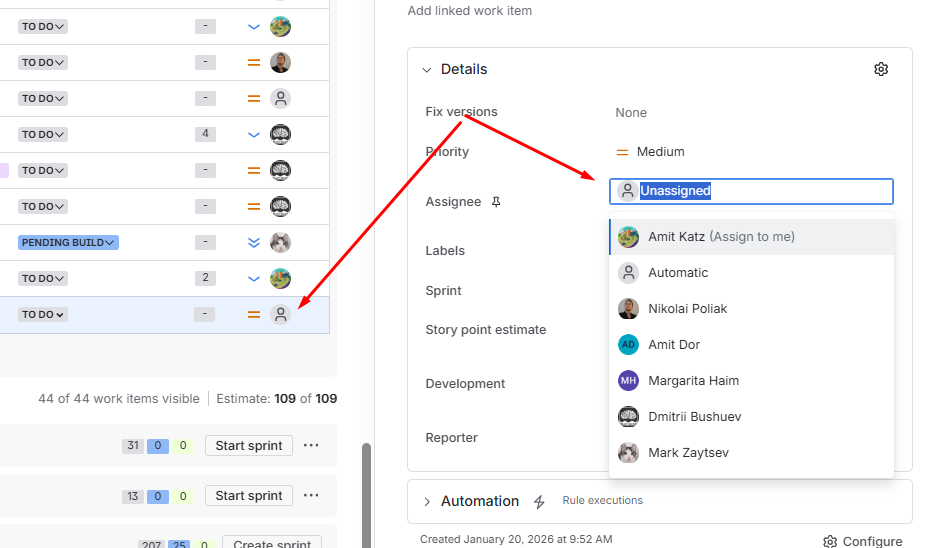Click the gear icon next to Configure
Viewport: 926px width, 548px height.
(x=830, y=542)
